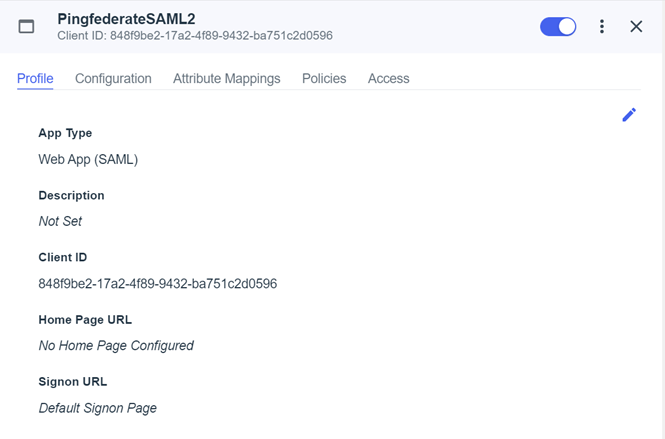Click the Web App (SAML) value
Image resolution: width=665 pixels, height=439 pixels.
click(88, 159)
